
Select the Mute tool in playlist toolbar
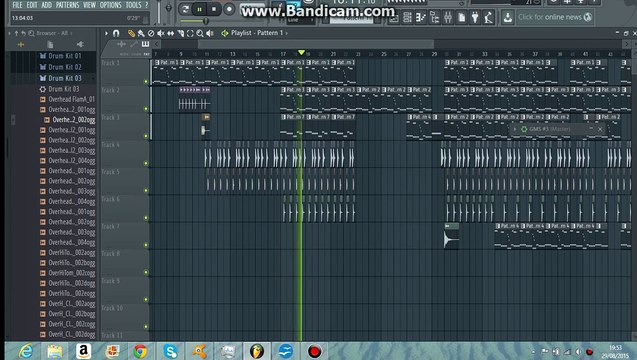161,33
